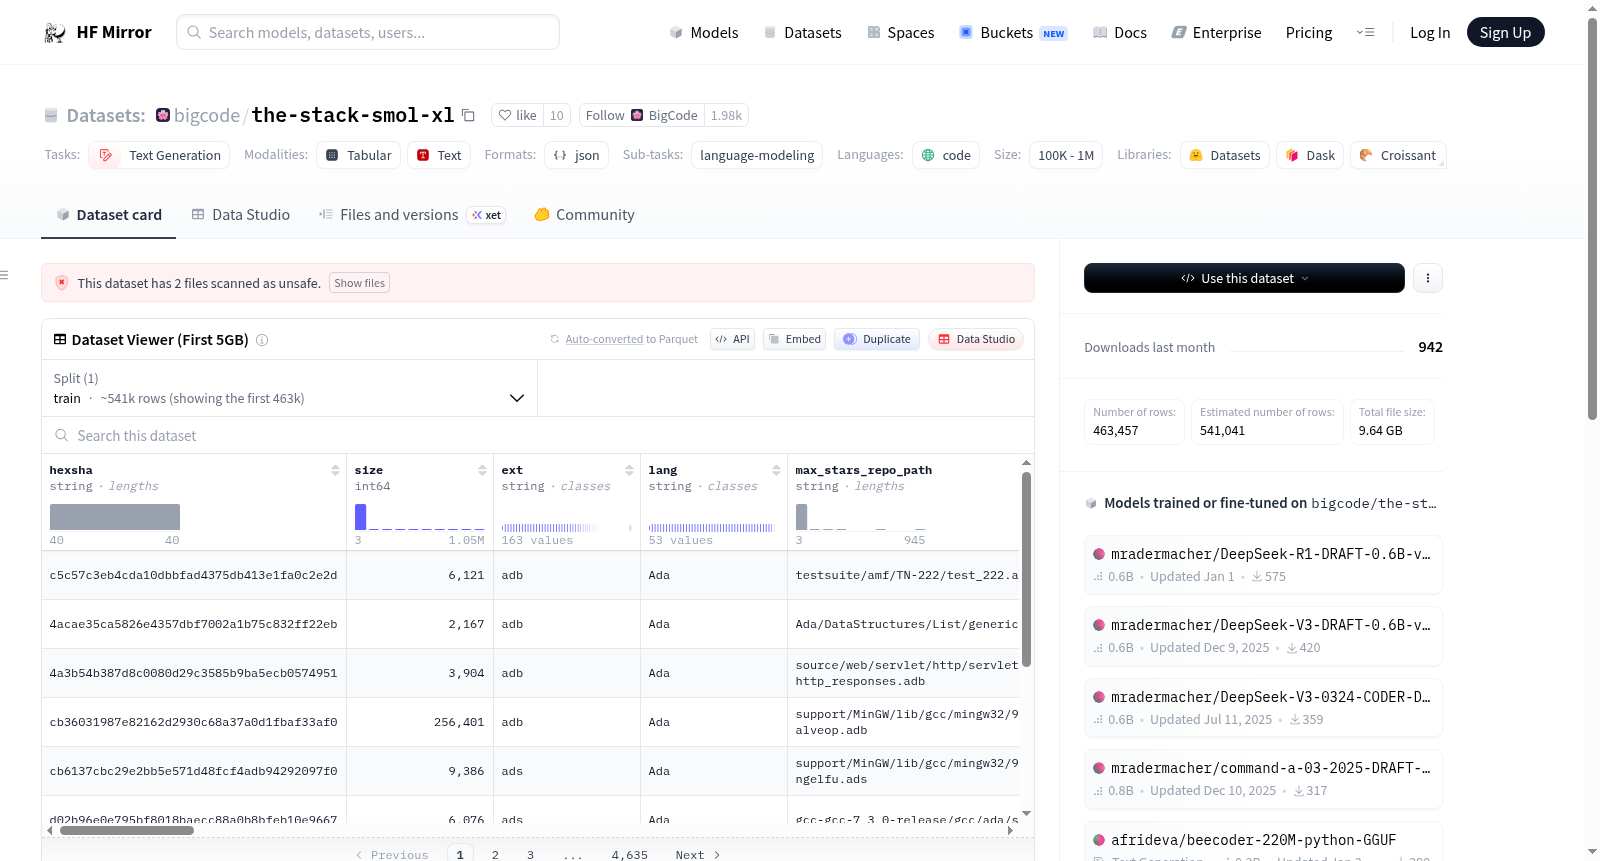Follow the BigCode organization

point(641,115)
